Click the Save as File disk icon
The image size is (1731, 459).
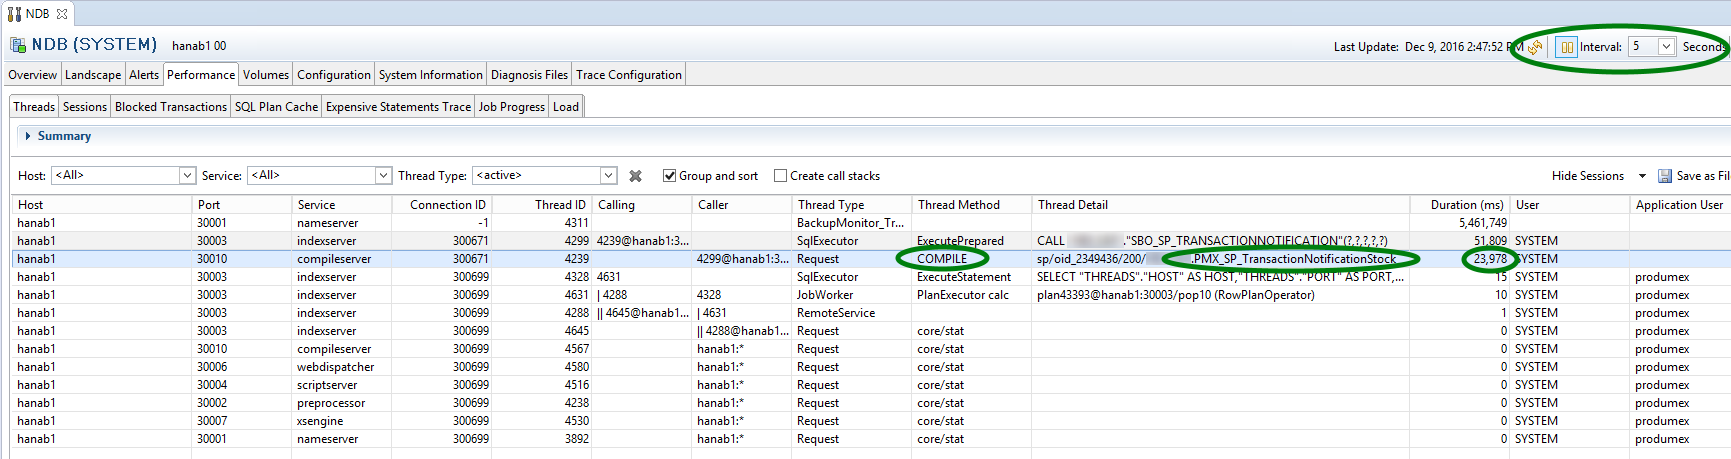[x=1665, y=176]
